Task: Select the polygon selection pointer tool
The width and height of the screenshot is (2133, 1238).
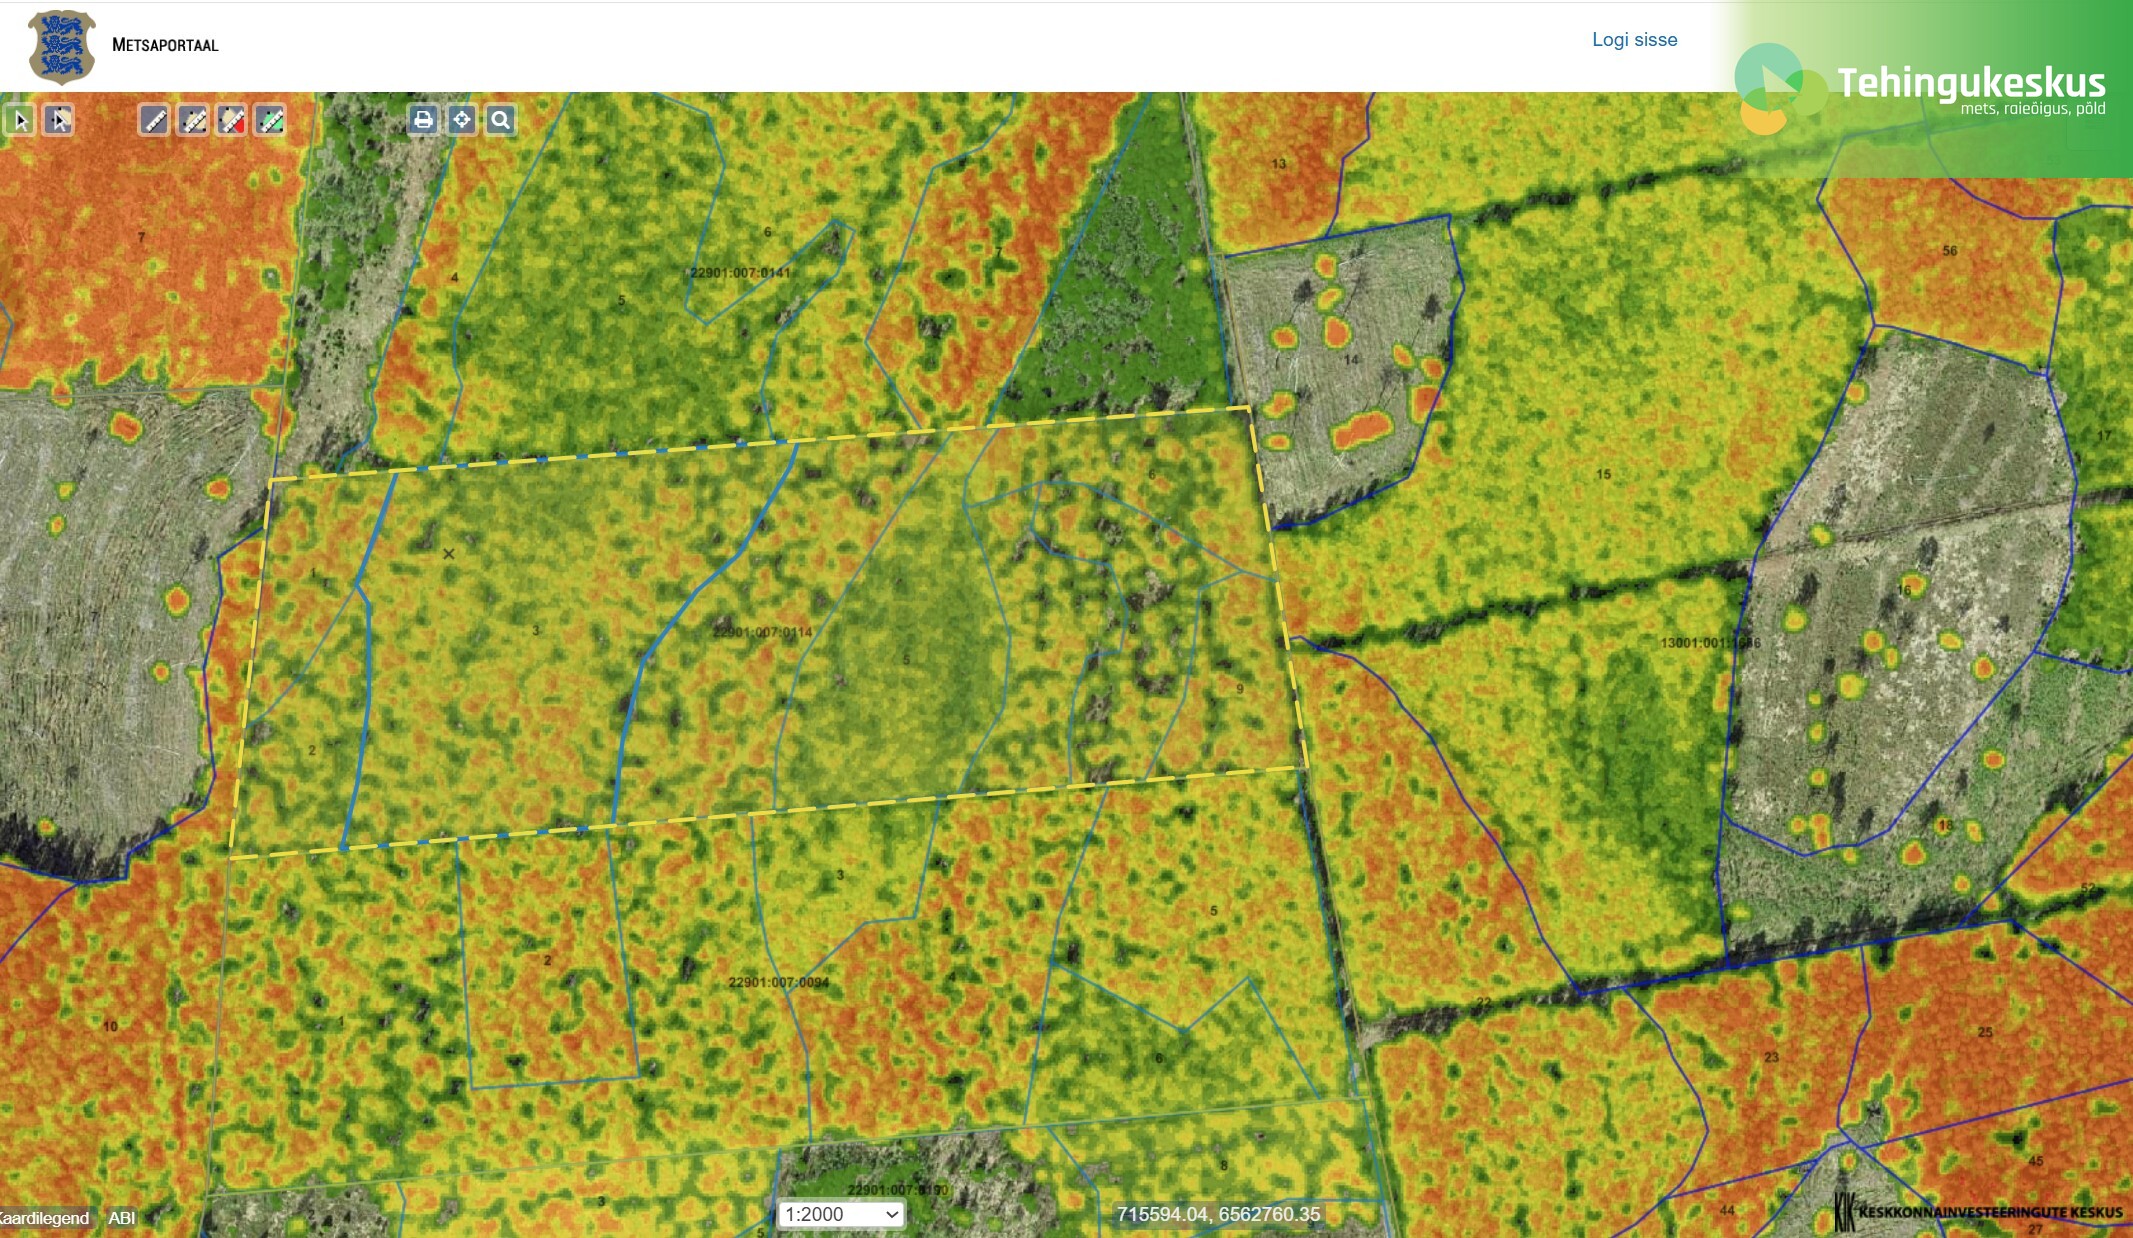Action: coord(59,121)
